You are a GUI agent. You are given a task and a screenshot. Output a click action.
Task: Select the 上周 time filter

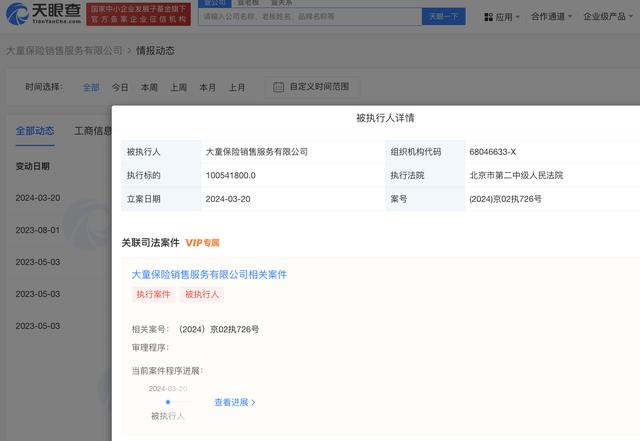click(179, 87)
